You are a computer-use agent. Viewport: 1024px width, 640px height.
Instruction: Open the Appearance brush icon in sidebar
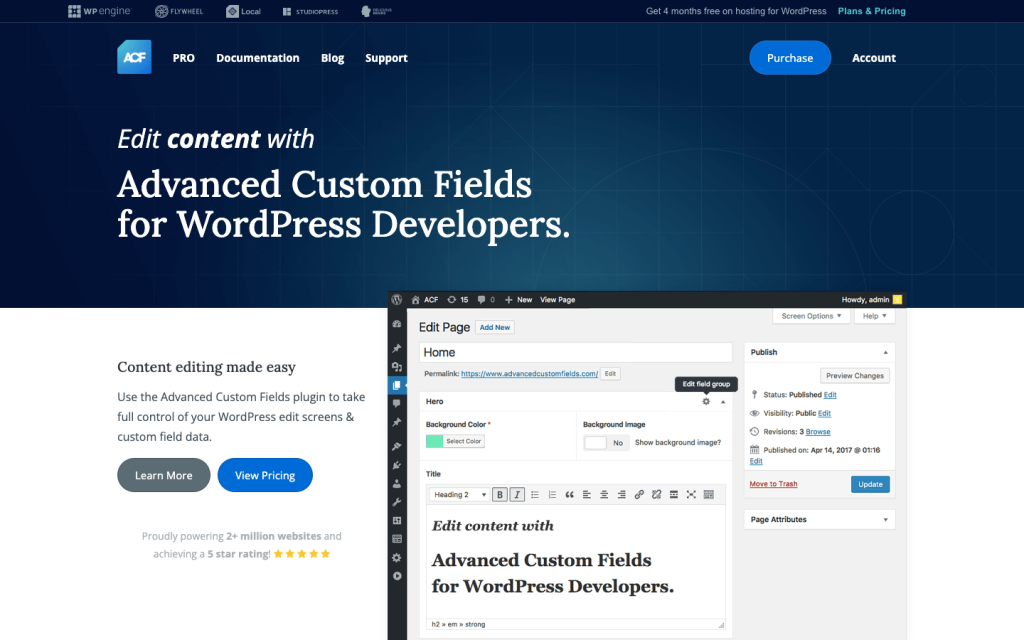click(396, 447)
